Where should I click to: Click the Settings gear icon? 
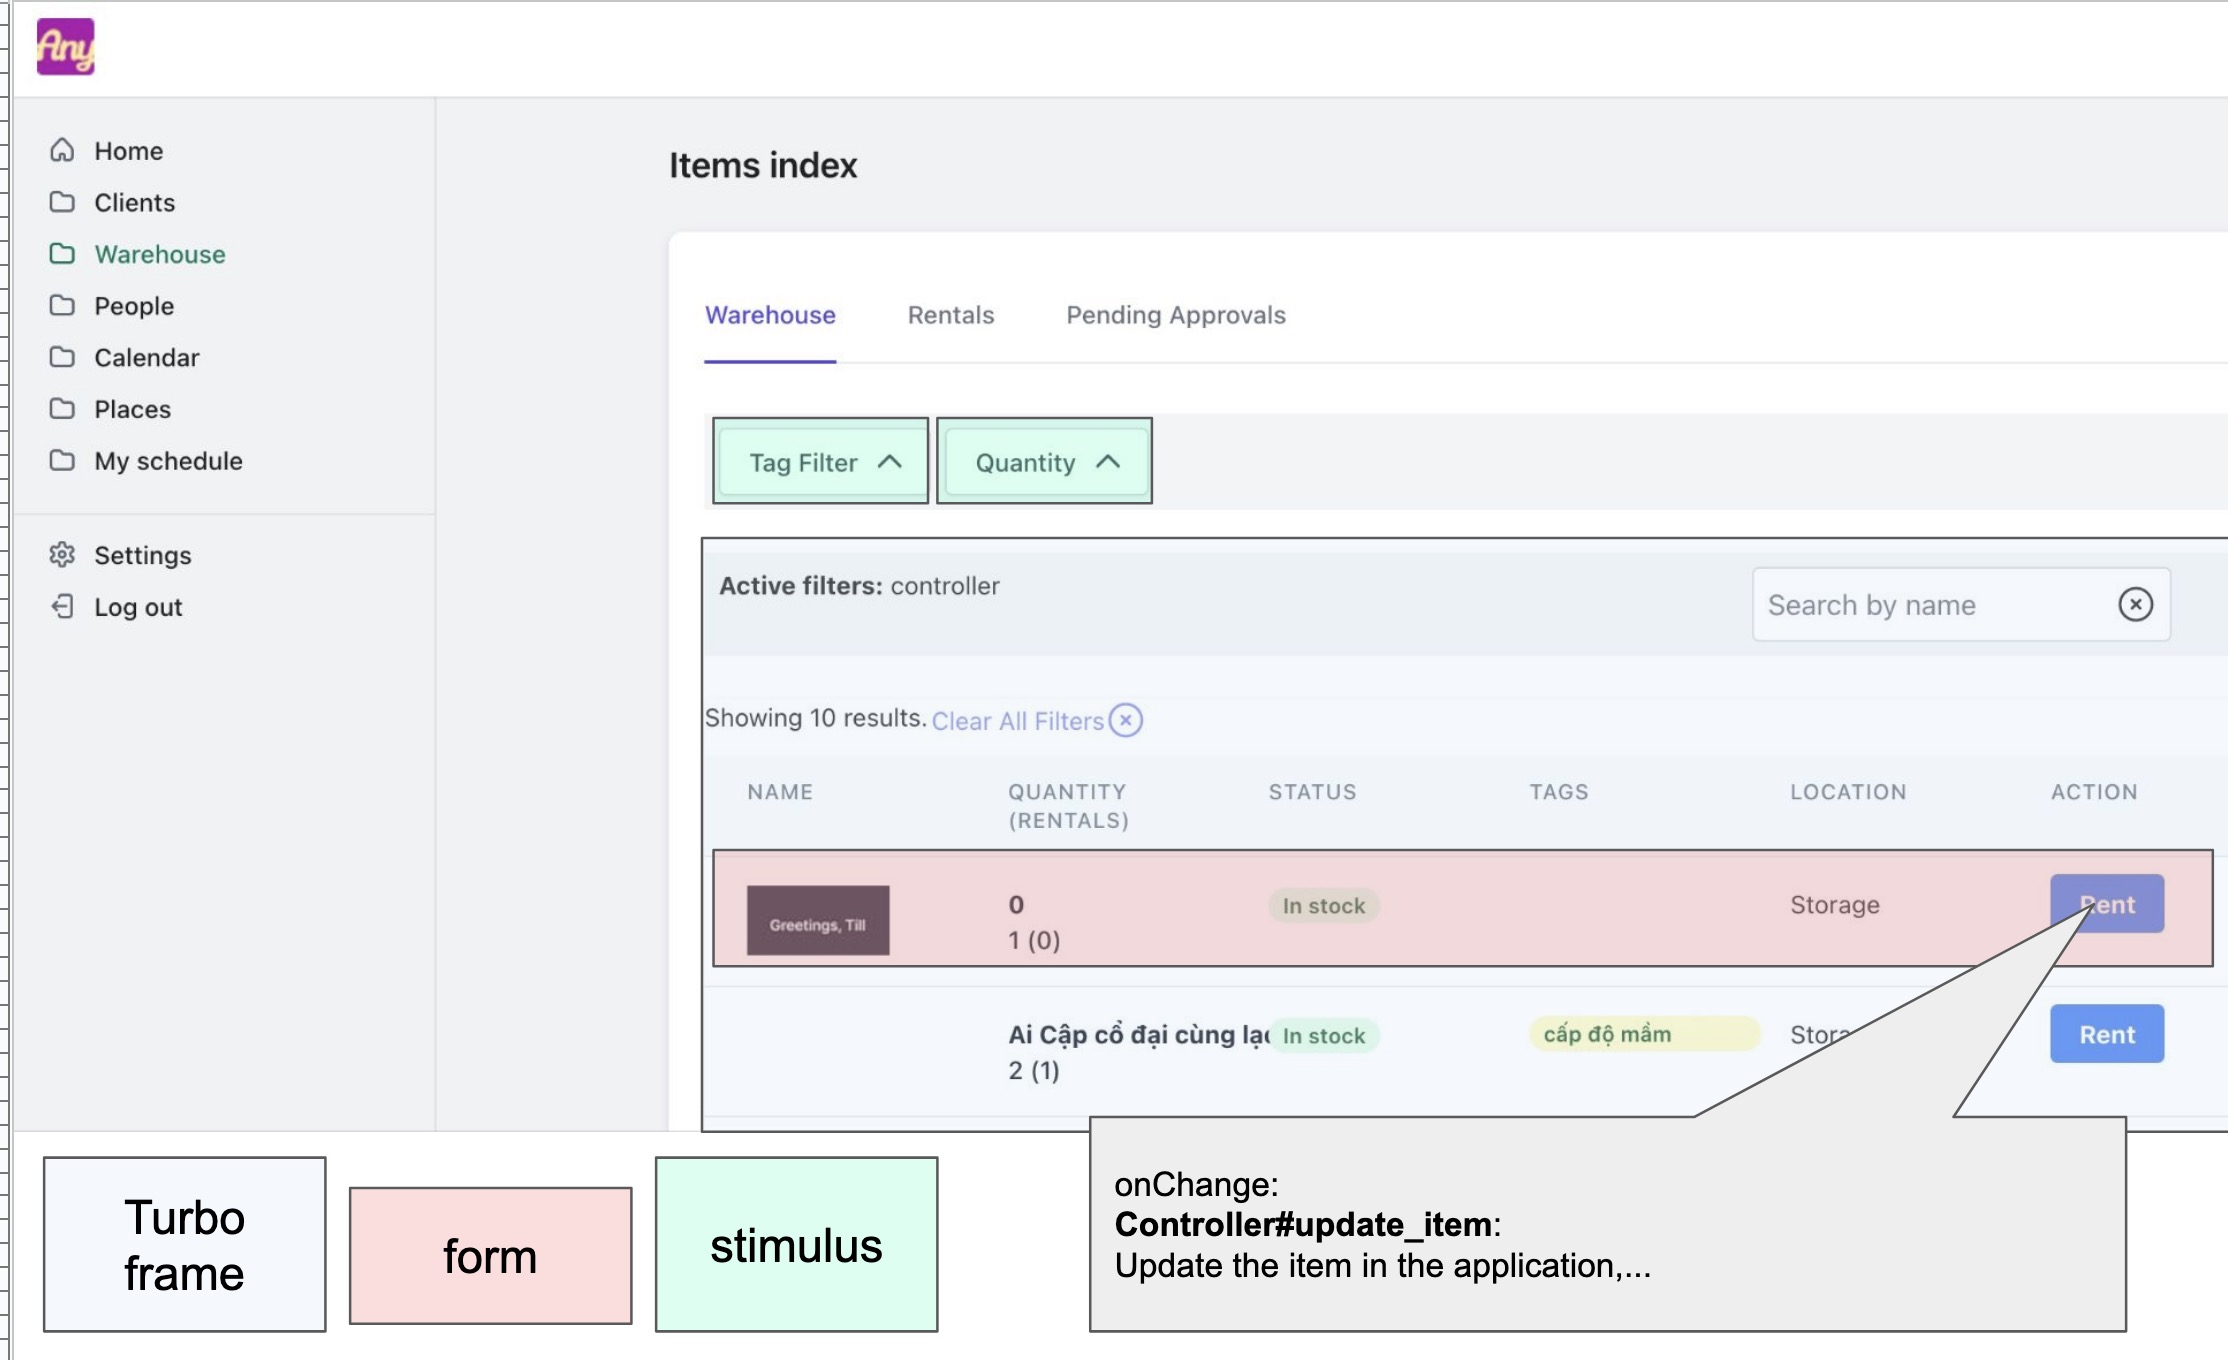point(62,554)
